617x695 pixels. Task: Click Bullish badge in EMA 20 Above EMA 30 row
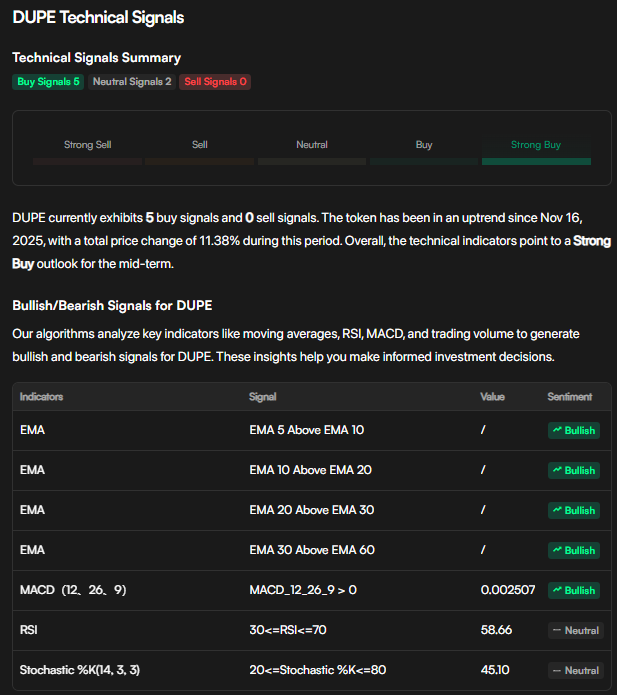point(574,510)
